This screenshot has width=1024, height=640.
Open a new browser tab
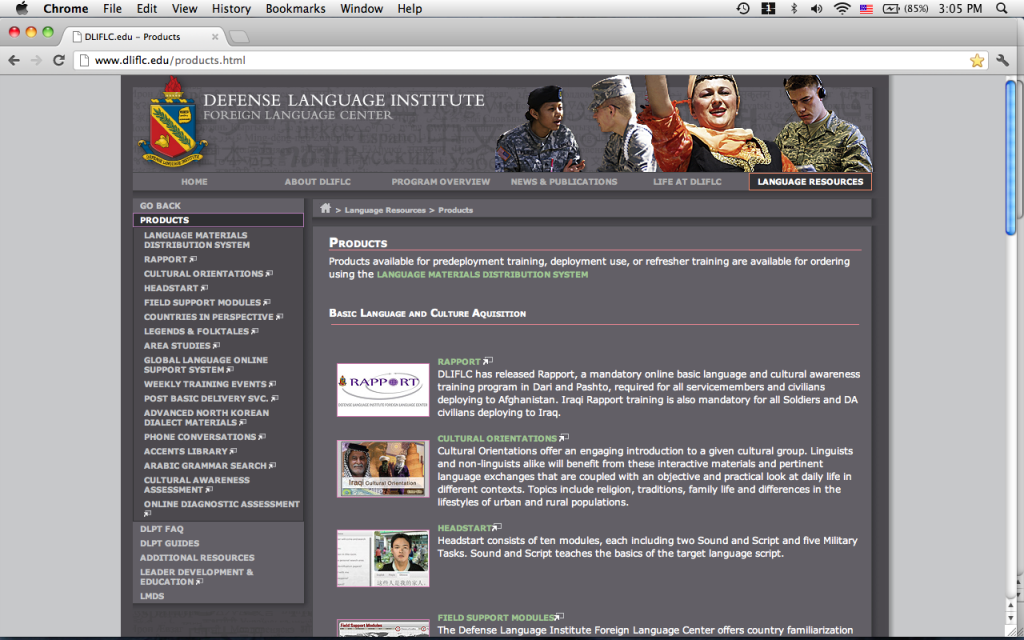click(x=239, y=37)
